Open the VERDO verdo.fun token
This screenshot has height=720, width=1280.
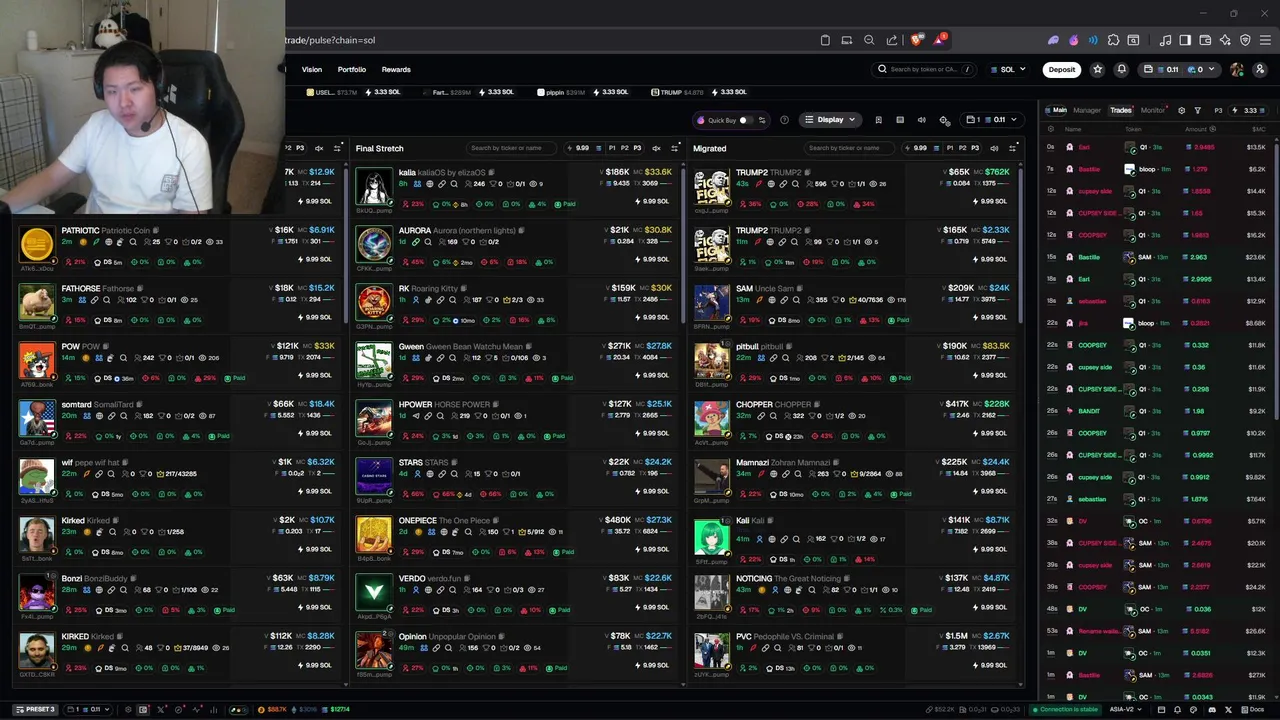(x=430, y=579)
